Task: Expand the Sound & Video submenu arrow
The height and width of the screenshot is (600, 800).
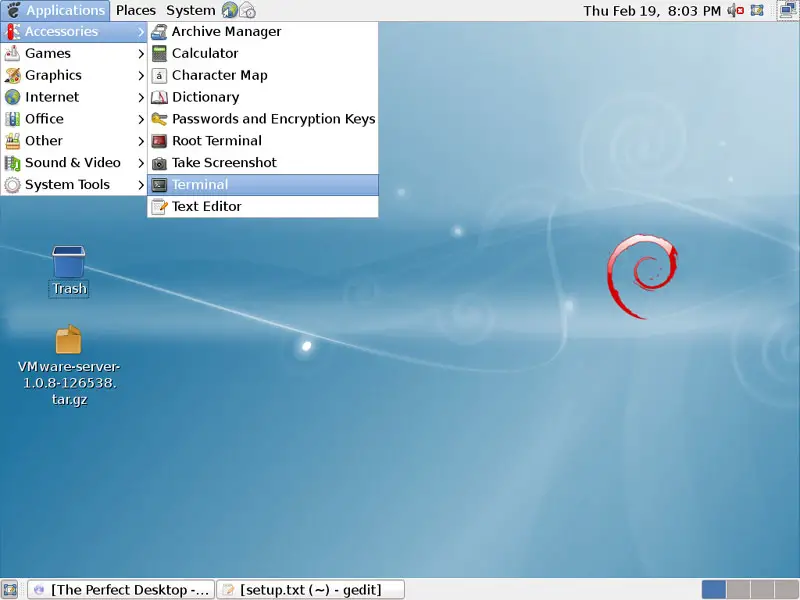Action: click(x=141, y=163)
